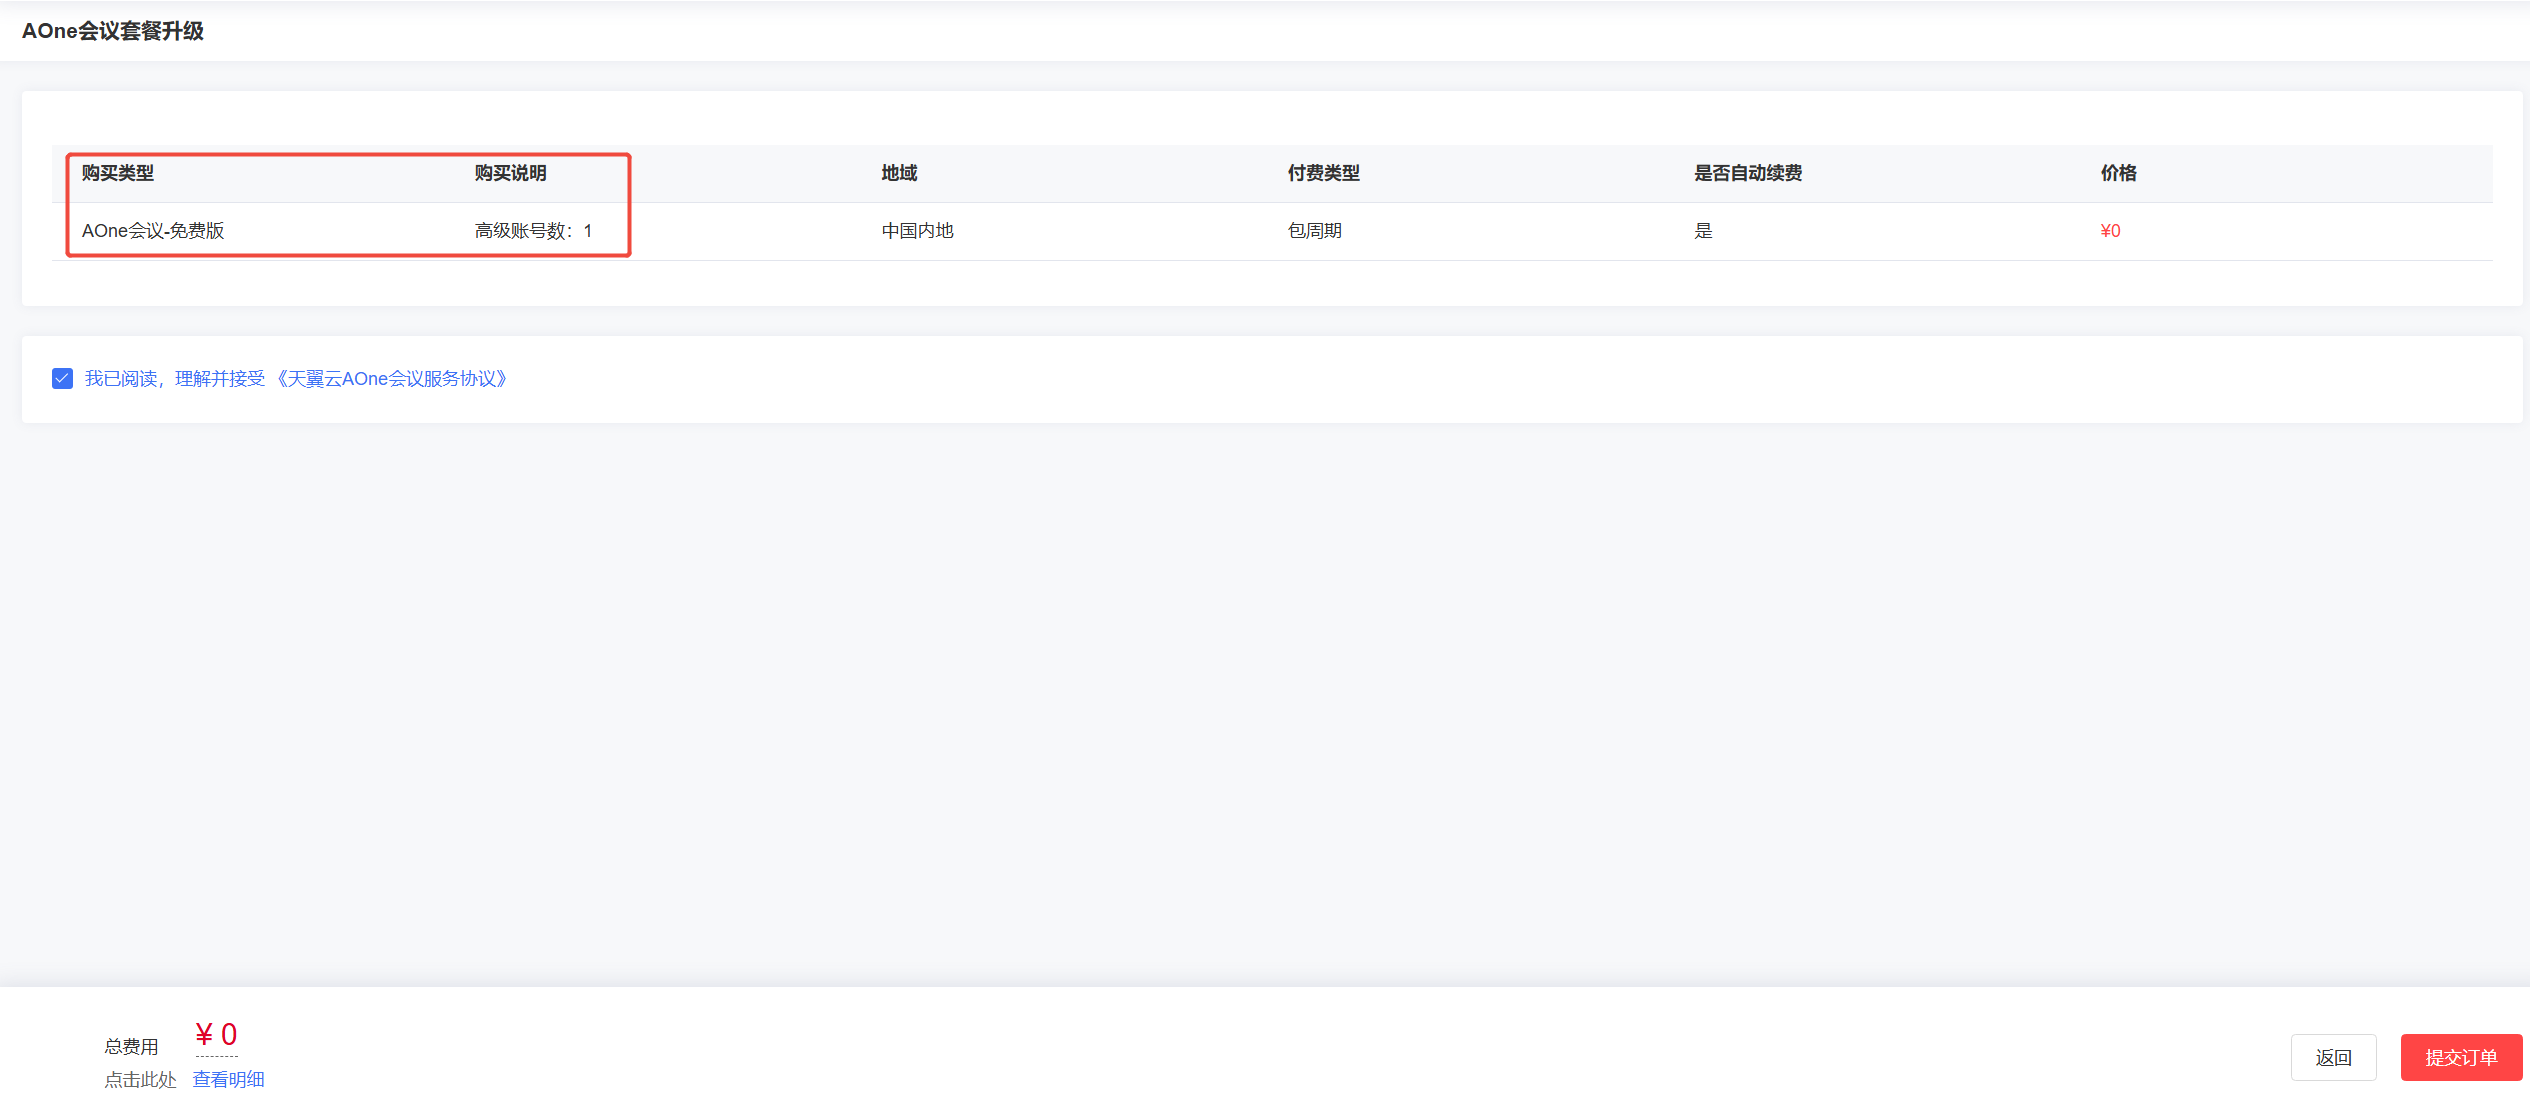
Task: Click the 中国内地 region cell
Action: click(917, 231)
